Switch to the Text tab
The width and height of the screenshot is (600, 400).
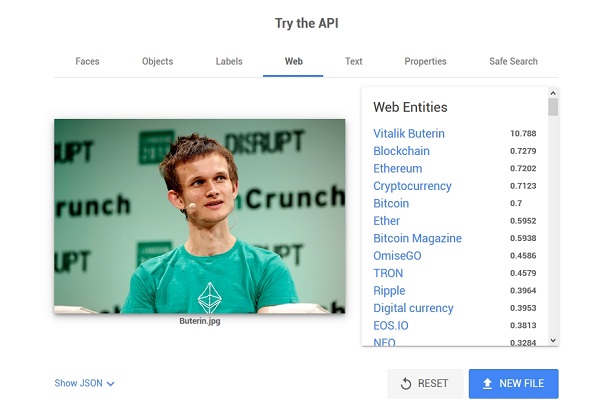click(354, 61)
